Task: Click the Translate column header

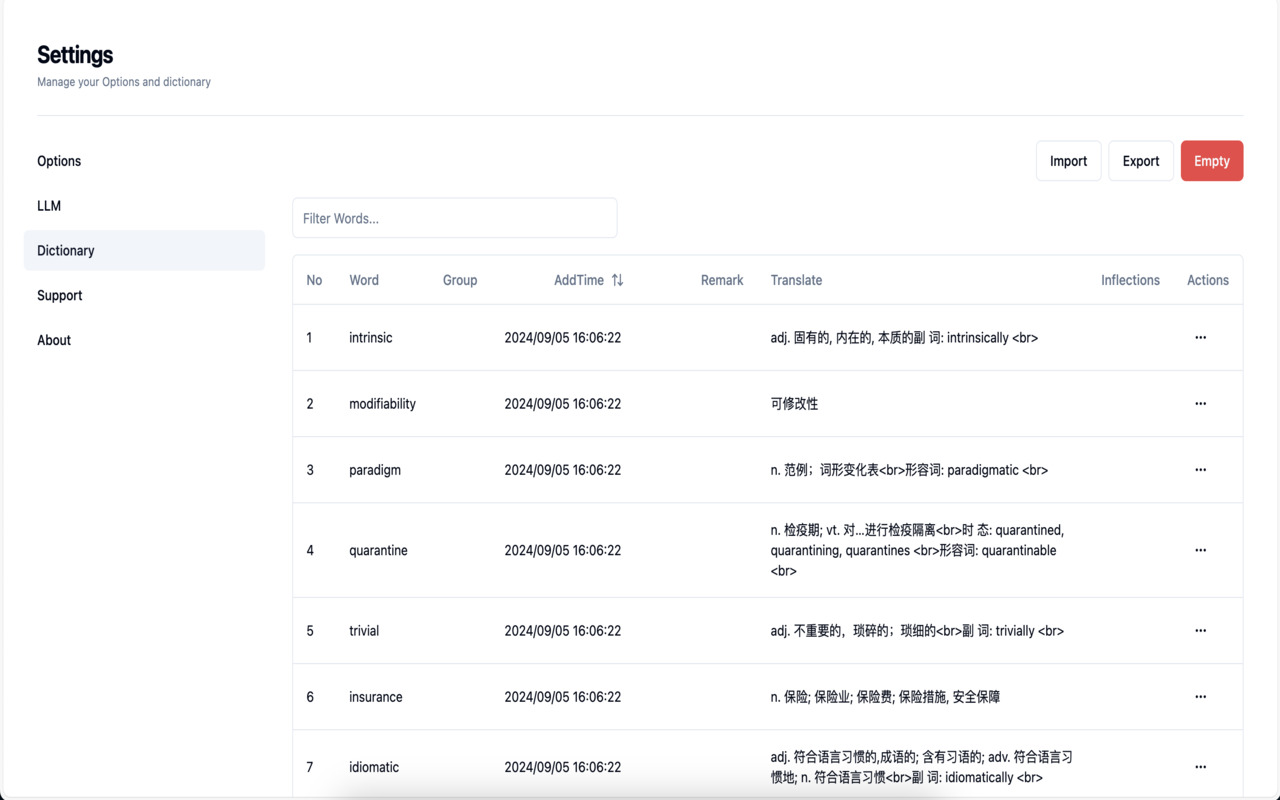Action: pyautogui.click(x=796, y=280)
